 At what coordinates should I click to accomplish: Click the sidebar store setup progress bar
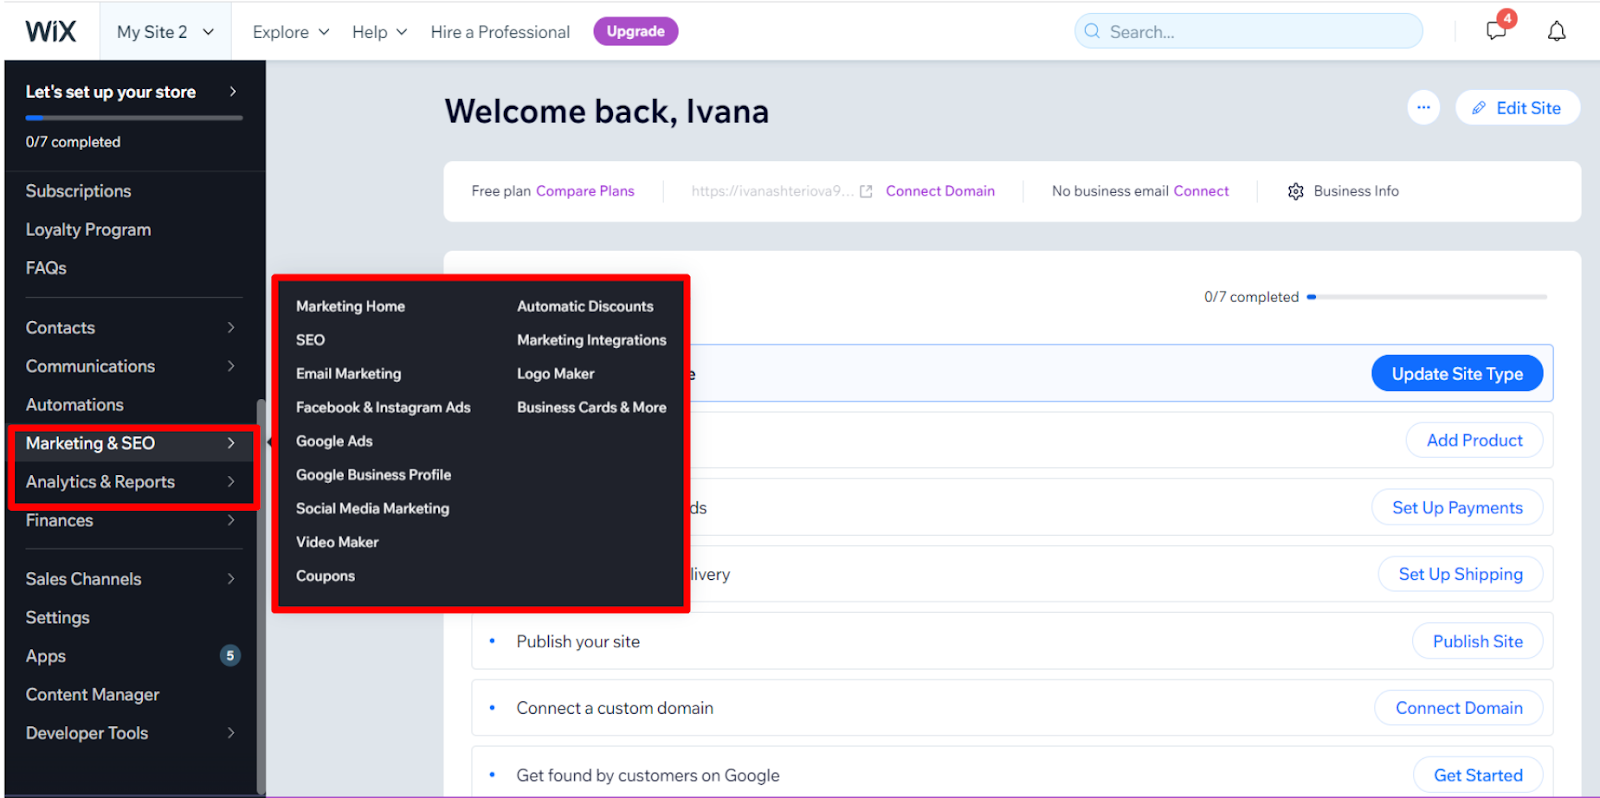[134, 118]
